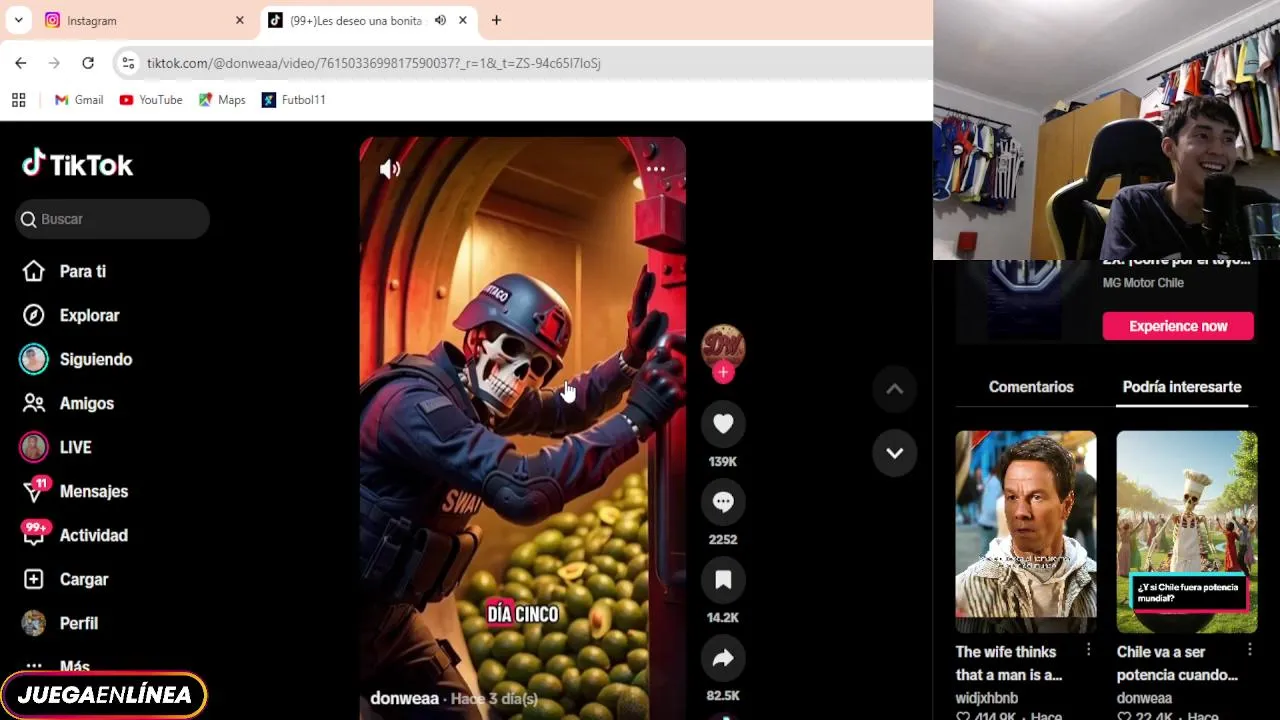Go to previous video with up chevron
The width and height of the screenshot is (1280, 720).
[894, 389]
